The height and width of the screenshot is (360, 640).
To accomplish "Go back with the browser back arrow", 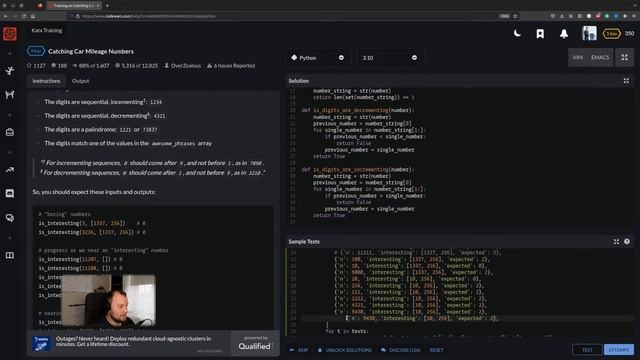I will pos(5,16).
